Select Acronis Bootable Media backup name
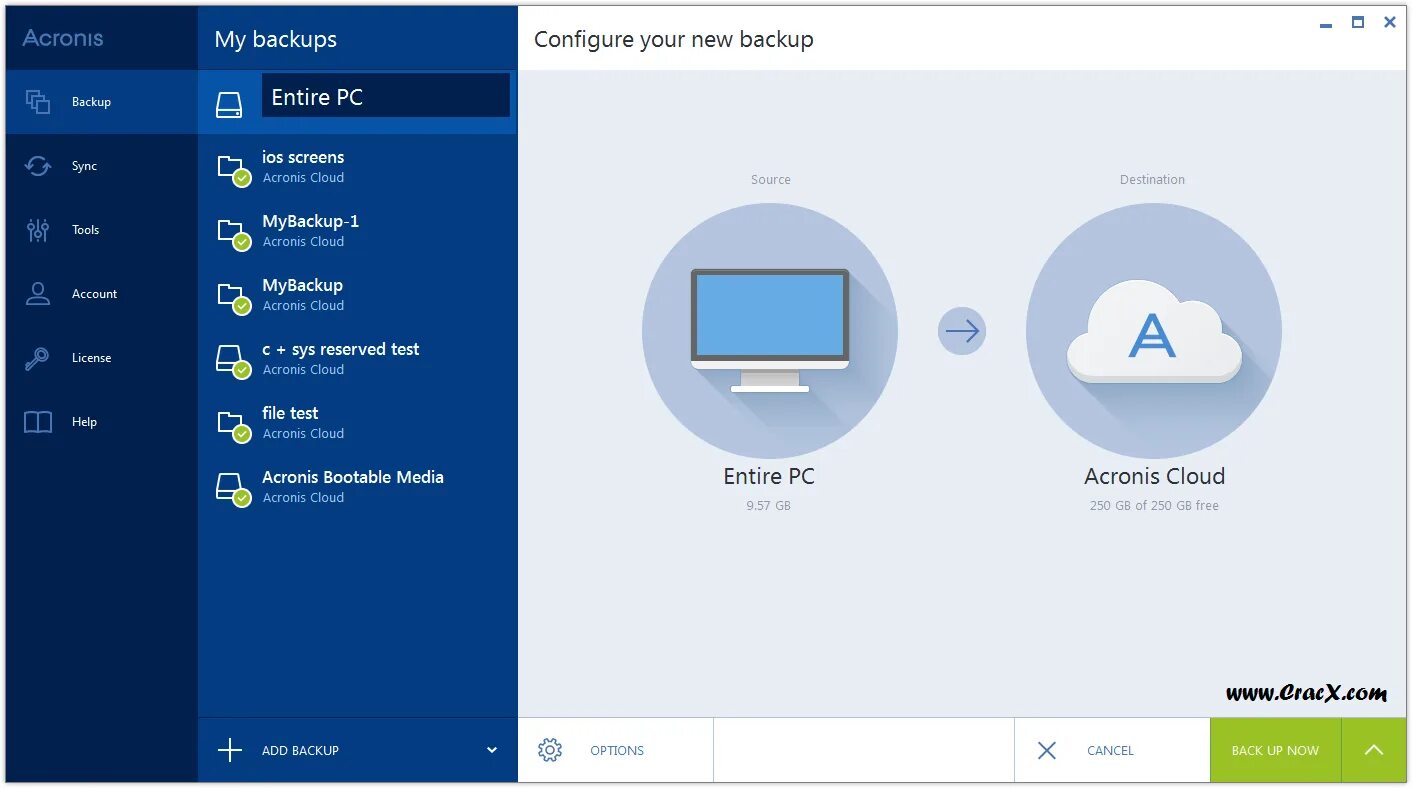This screenshot has width=1412, height=788. point(352,477)
